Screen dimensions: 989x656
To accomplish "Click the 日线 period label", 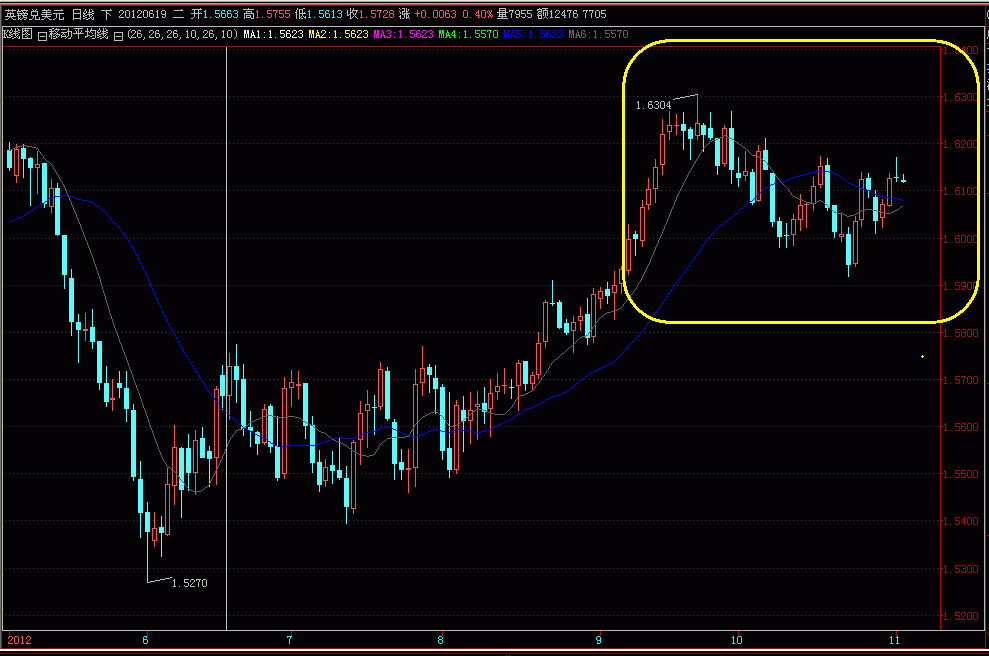I will 83,14.
